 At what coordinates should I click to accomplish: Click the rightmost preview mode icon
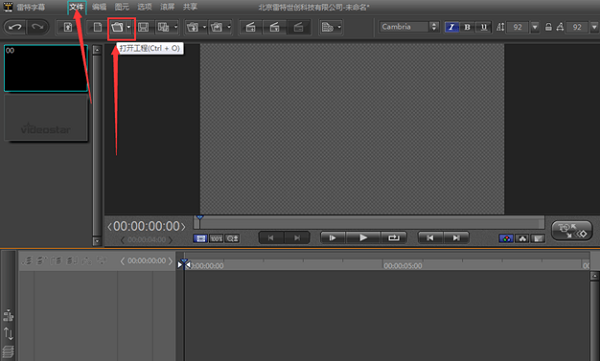click(x=538, y=238)
